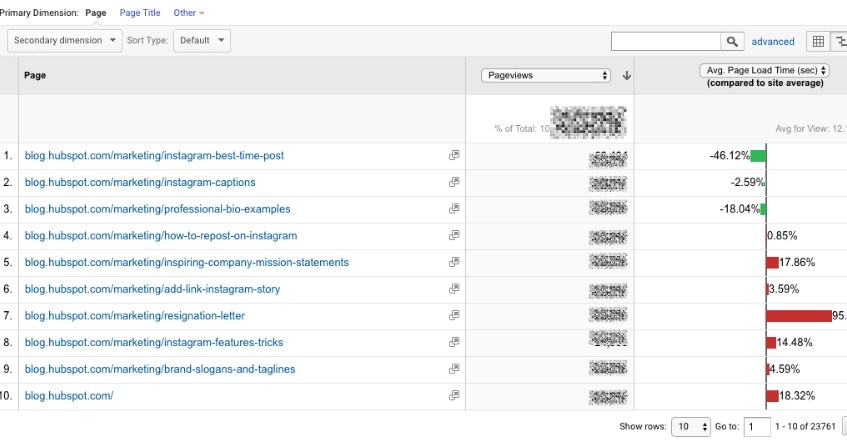Click the red resignation-letter load time bar
Screen dimensions: 847x442
coord(799,316)
